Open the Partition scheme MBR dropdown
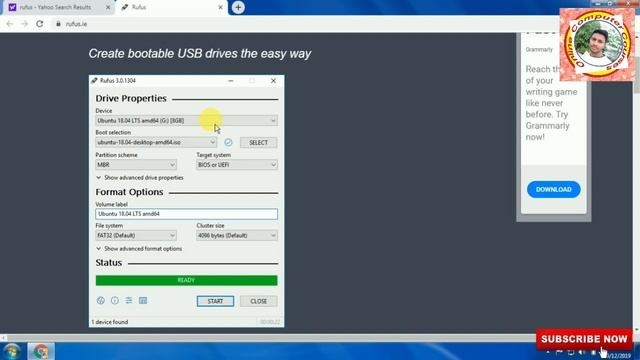 tap(136, 164)
